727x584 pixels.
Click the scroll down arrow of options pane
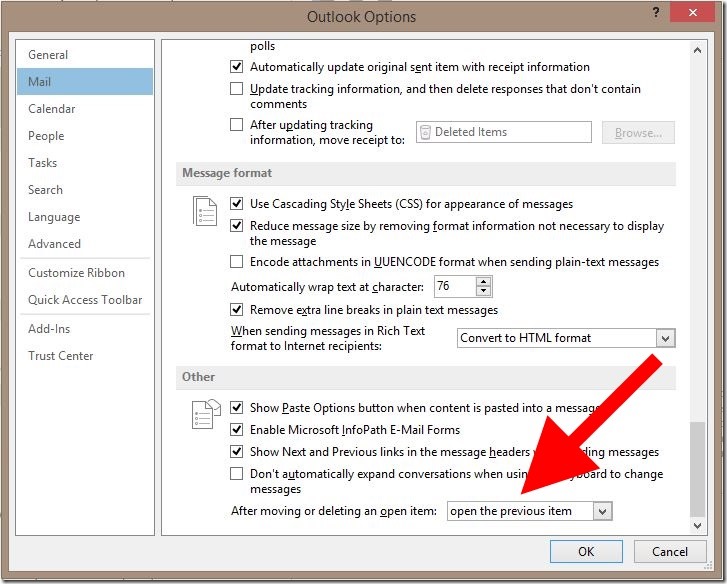pos(697,525)
